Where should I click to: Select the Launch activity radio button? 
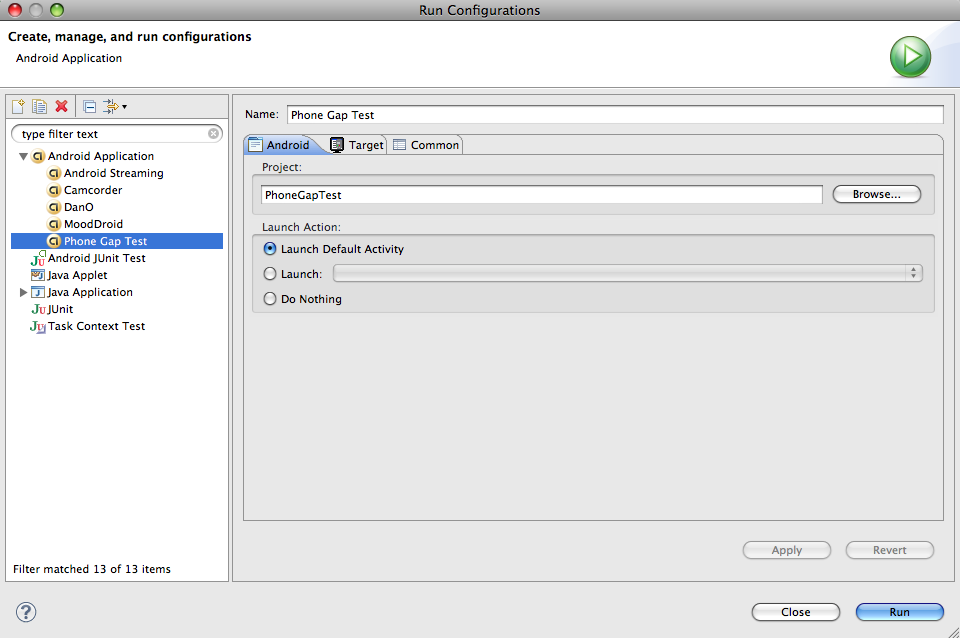click(x=269, y=274)
